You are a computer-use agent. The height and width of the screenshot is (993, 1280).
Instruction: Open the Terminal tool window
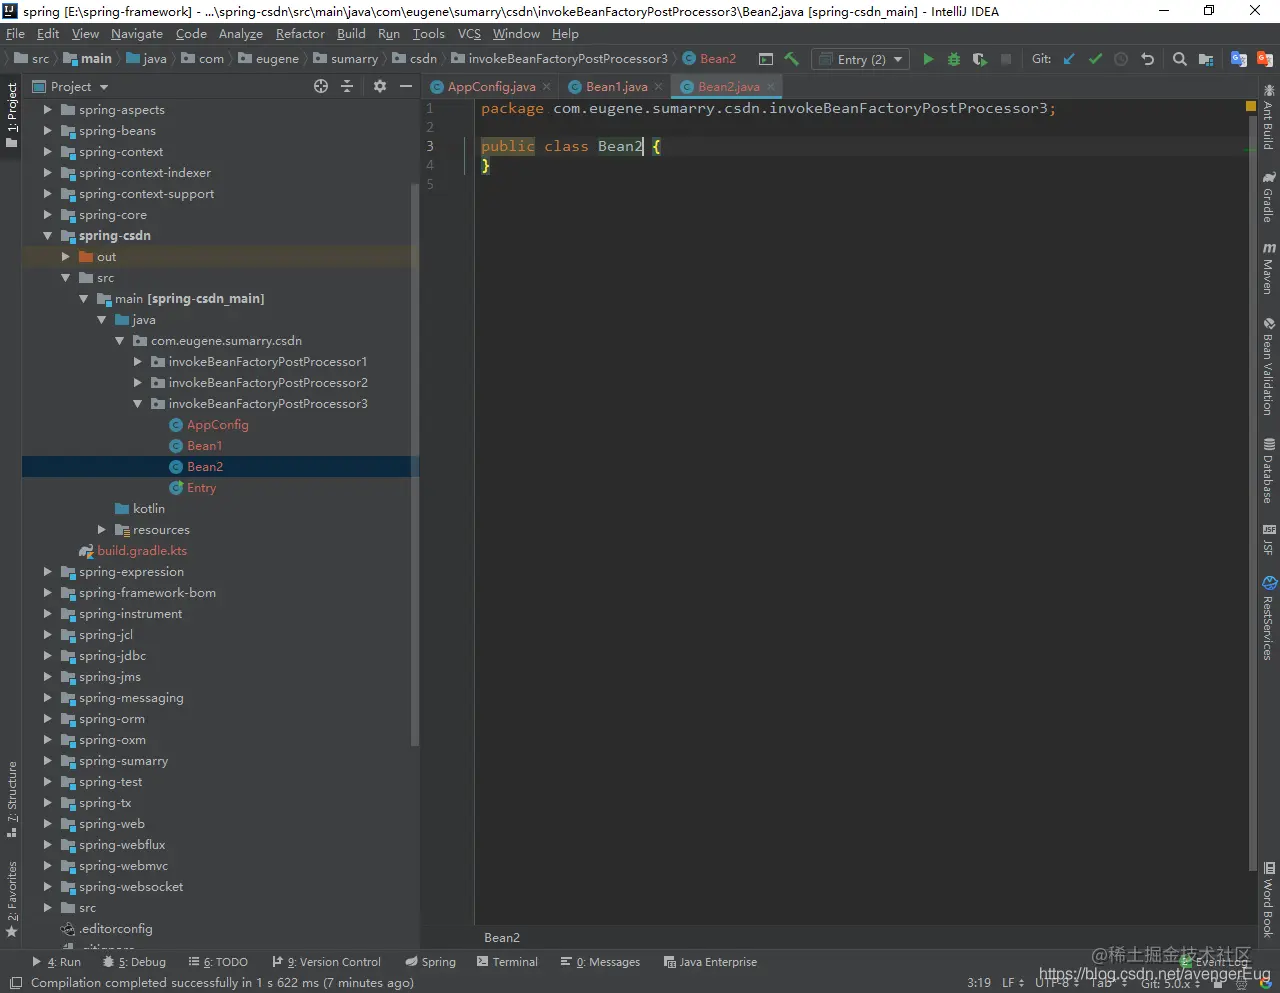[x=507, y=962]
